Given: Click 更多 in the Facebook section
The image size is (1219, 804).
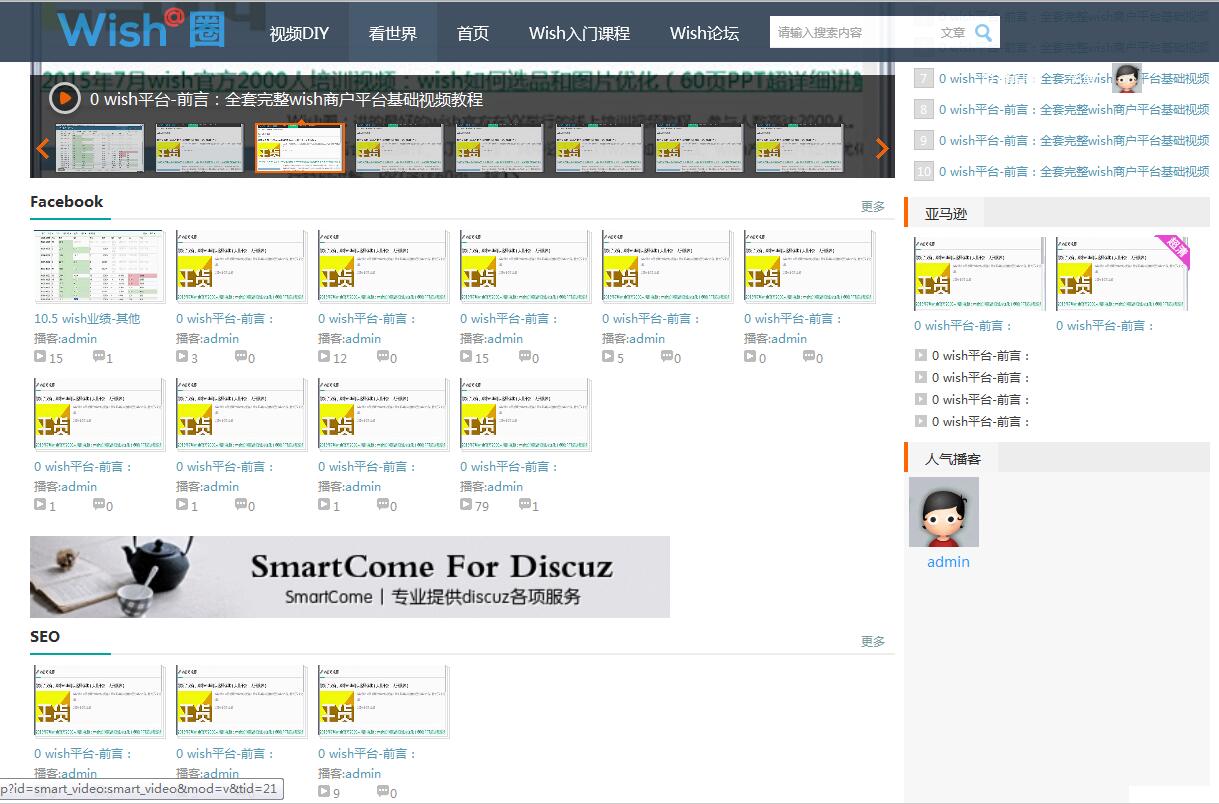Looking at the screenshot, I should [x=873, y=206].
